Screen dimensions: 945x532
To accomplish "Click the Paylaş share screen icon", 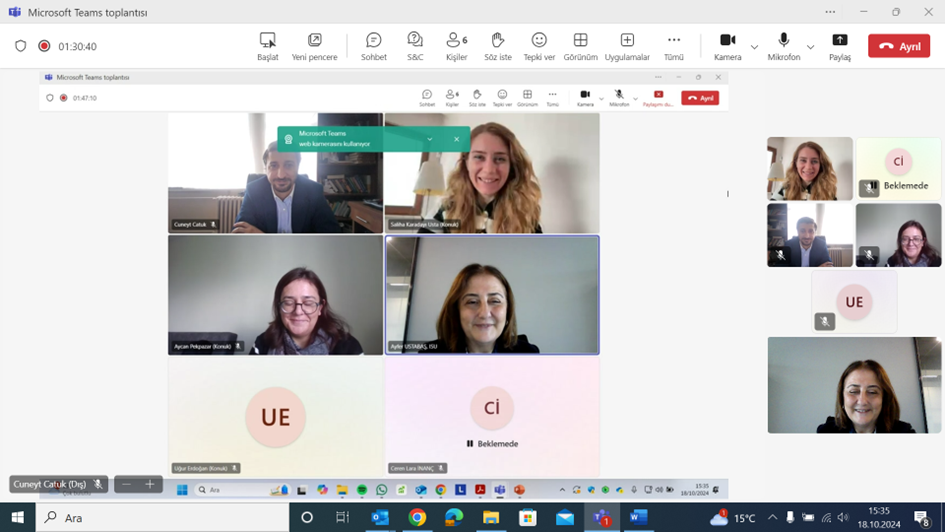I will pyautogui.click(x=839, y=45).
